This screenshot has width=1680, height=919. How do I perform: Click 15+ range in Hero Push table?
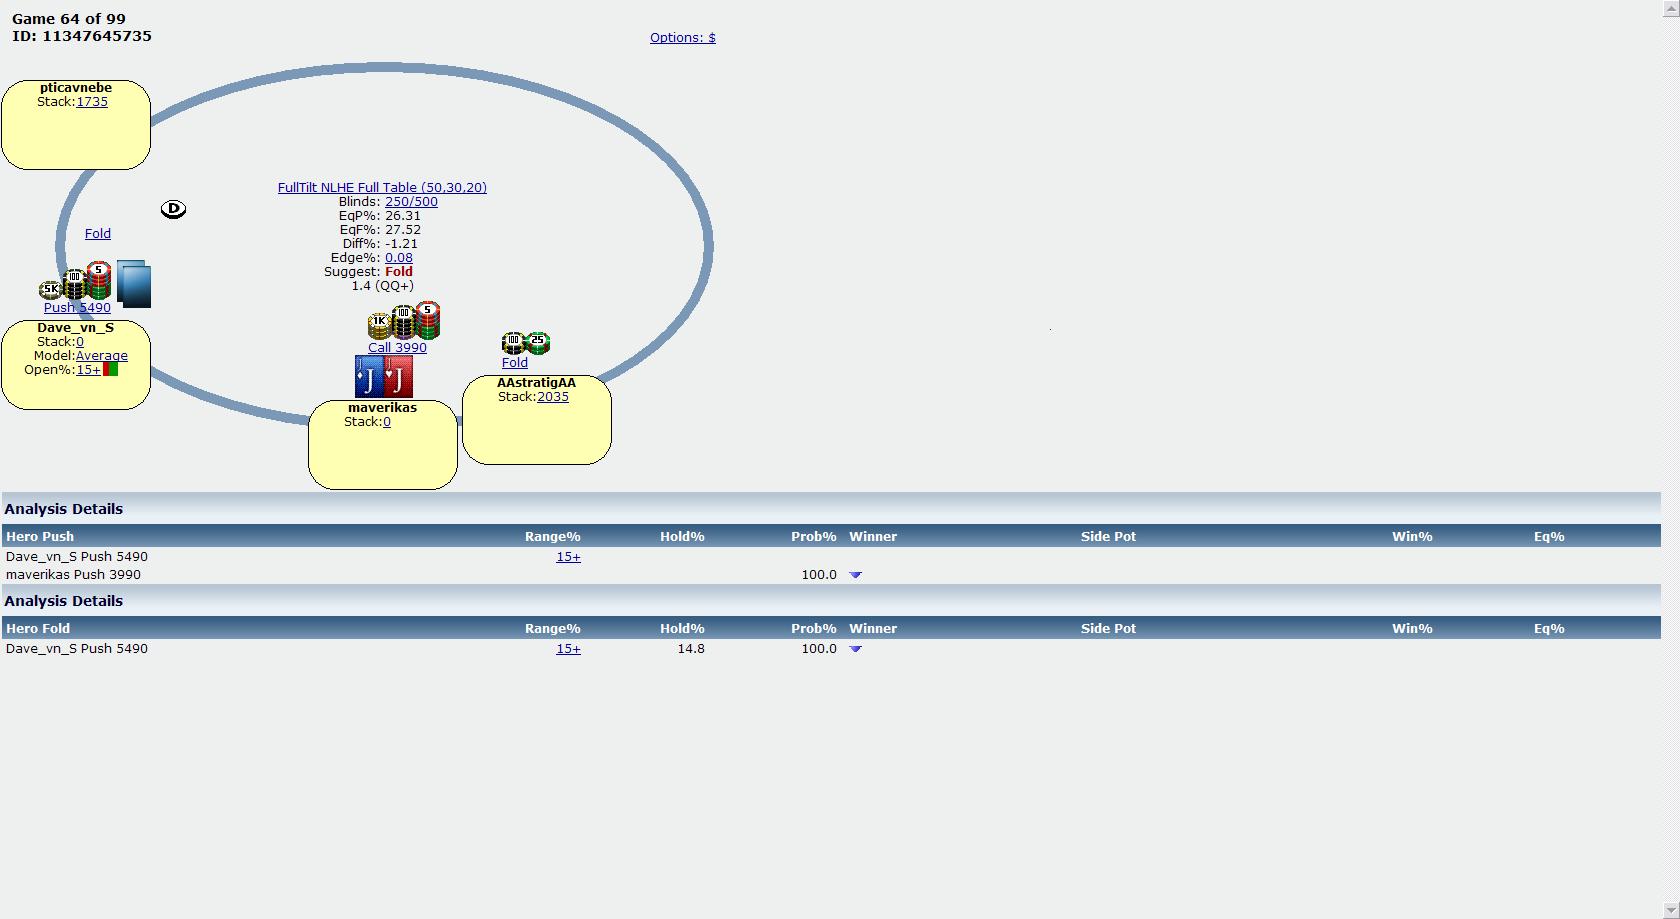(568, 557)
